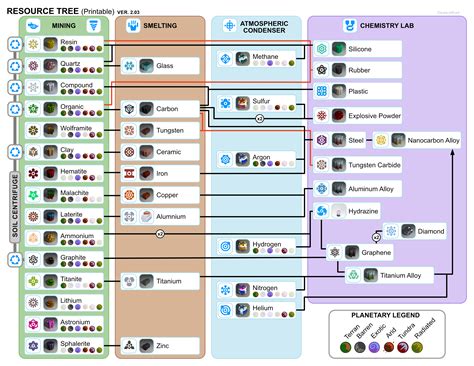Click the Sulfur gas canister icon
This screenshot has width=474, height=366.
coord(243,103)
